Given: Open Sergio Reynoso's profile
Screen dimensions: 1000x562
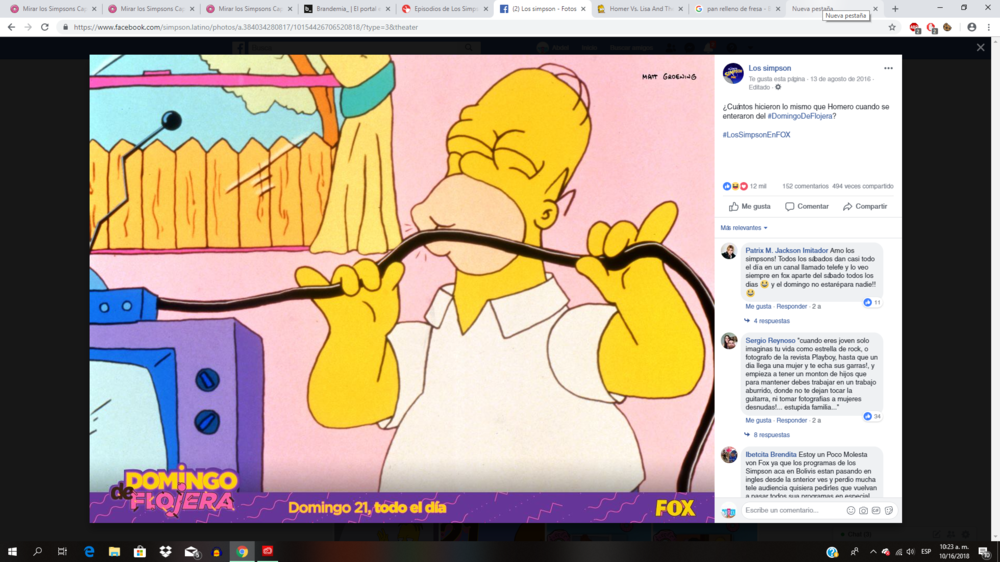Looking at the screenshot, I should coord(770,341).
